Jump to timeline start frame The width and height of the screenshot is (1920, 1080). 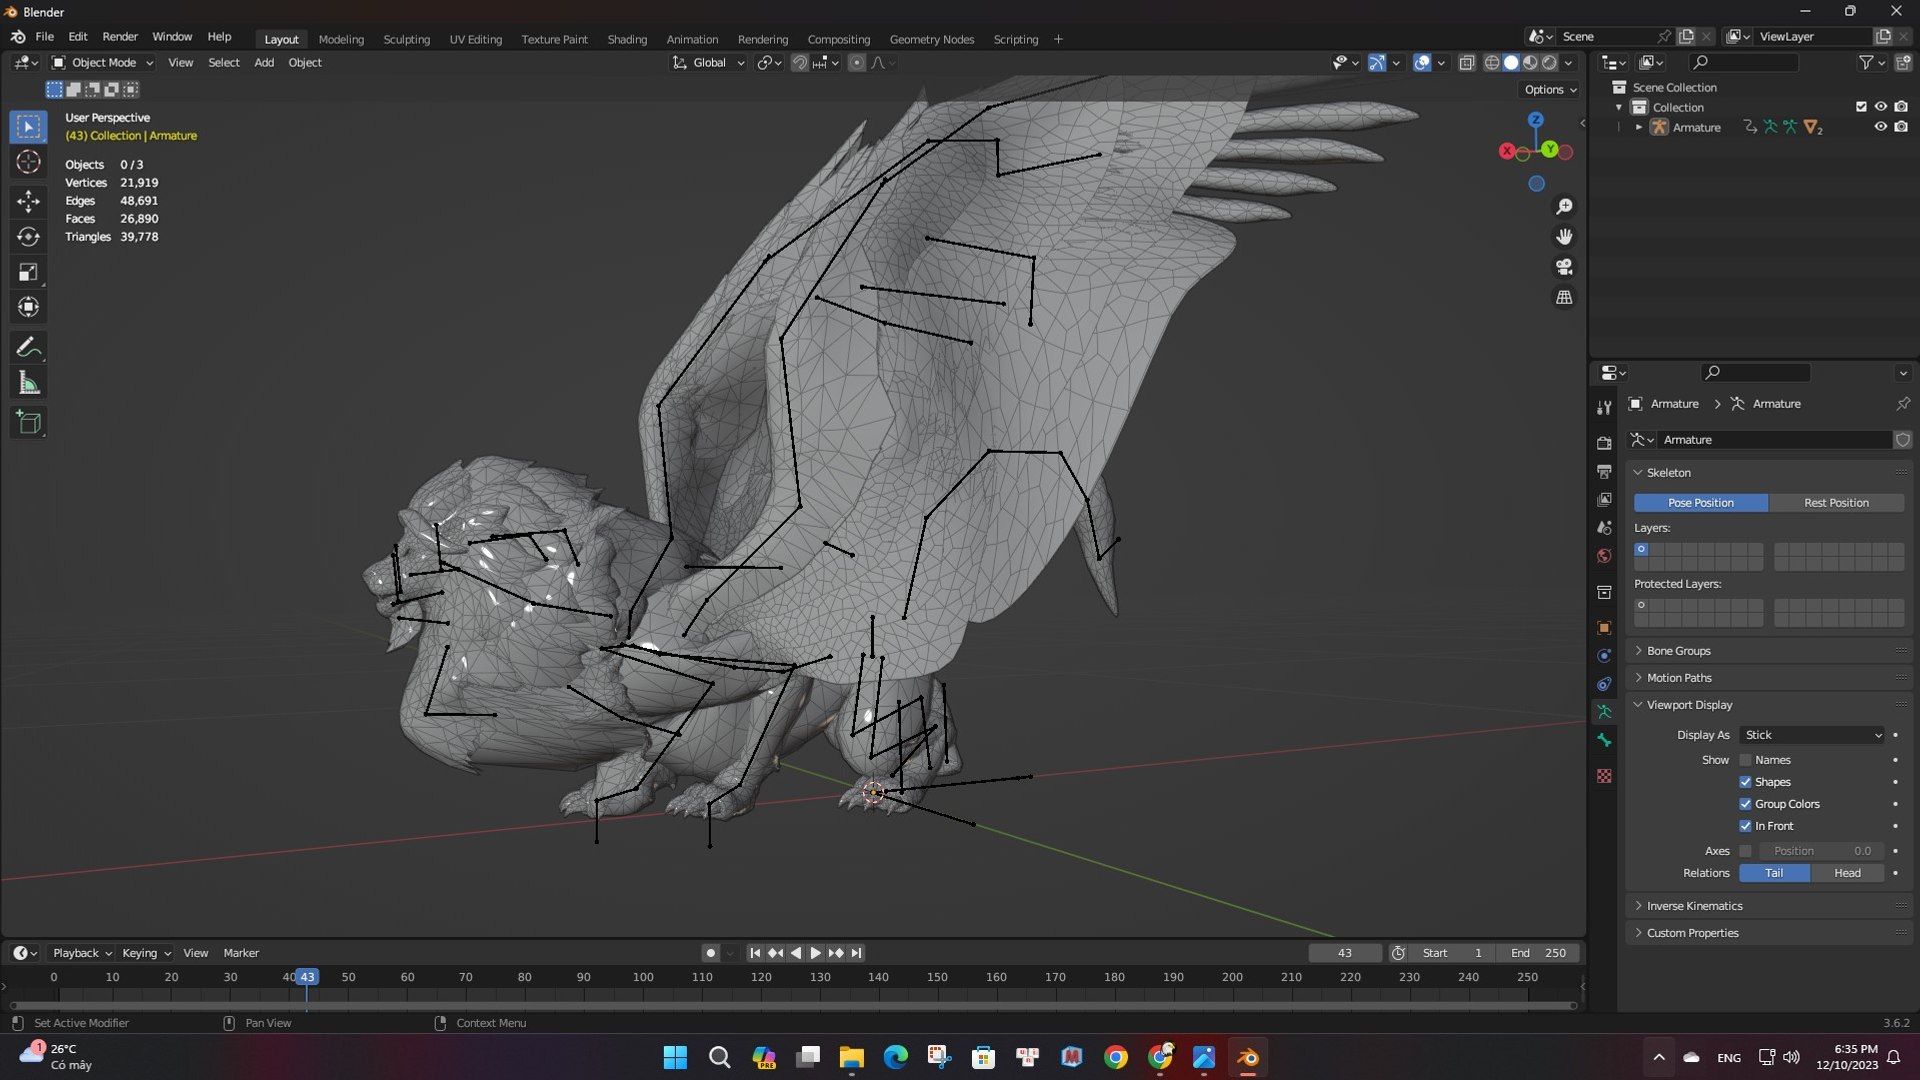[755, 953]
